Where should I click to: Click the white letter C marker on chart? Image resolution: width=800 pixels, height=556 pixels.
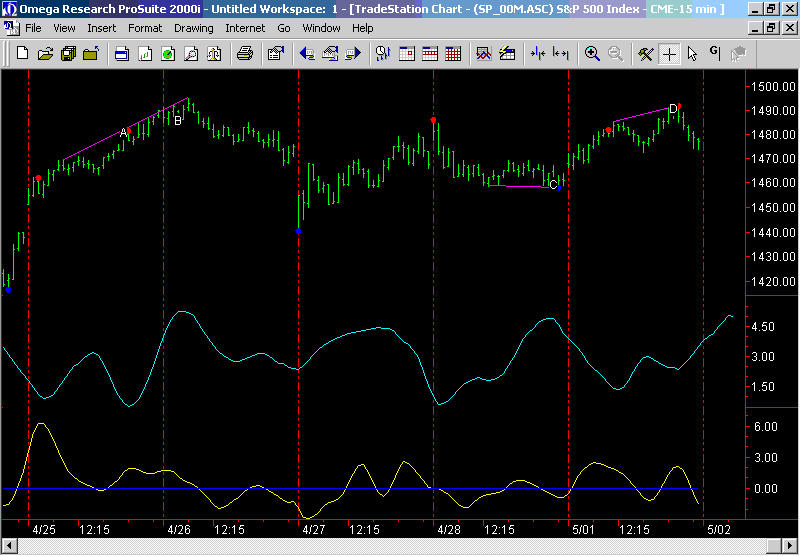(553, 185)
